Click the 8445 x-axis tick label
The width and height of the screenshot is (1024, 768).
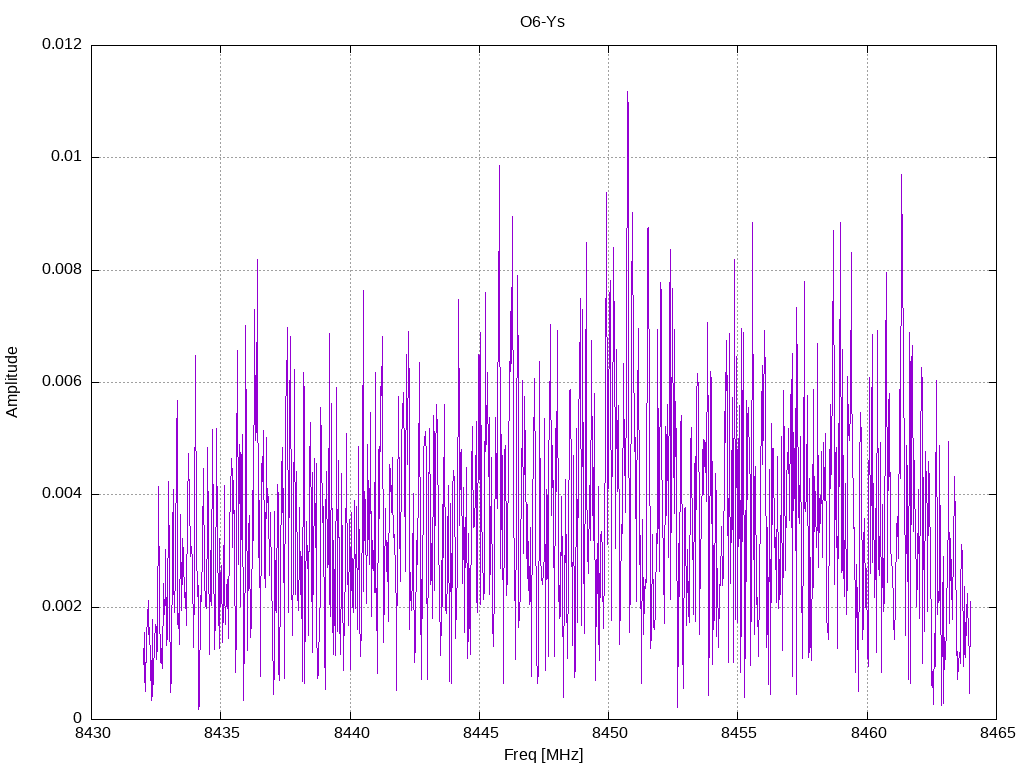(x=481, y=733)
